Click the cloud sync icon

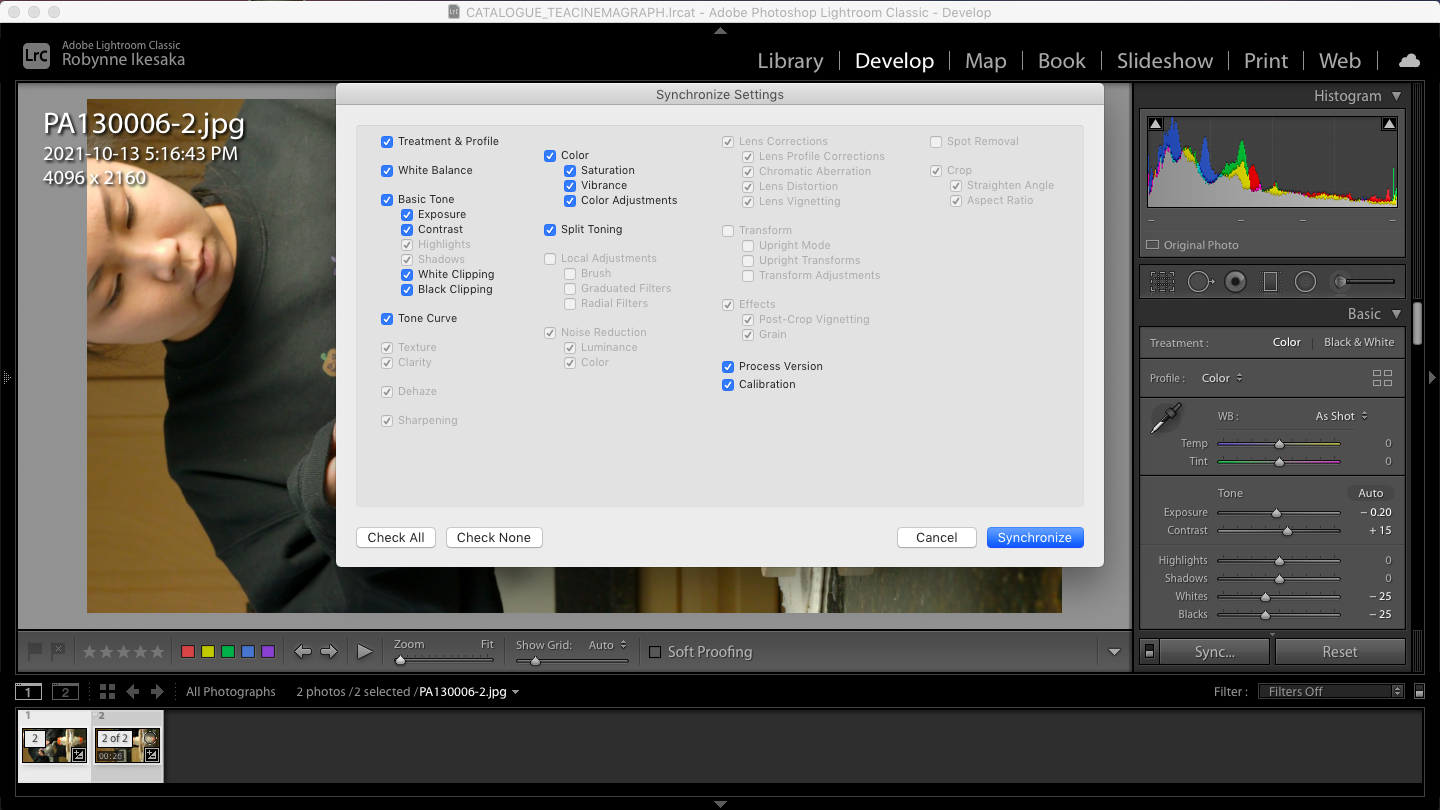(1409, 60)
